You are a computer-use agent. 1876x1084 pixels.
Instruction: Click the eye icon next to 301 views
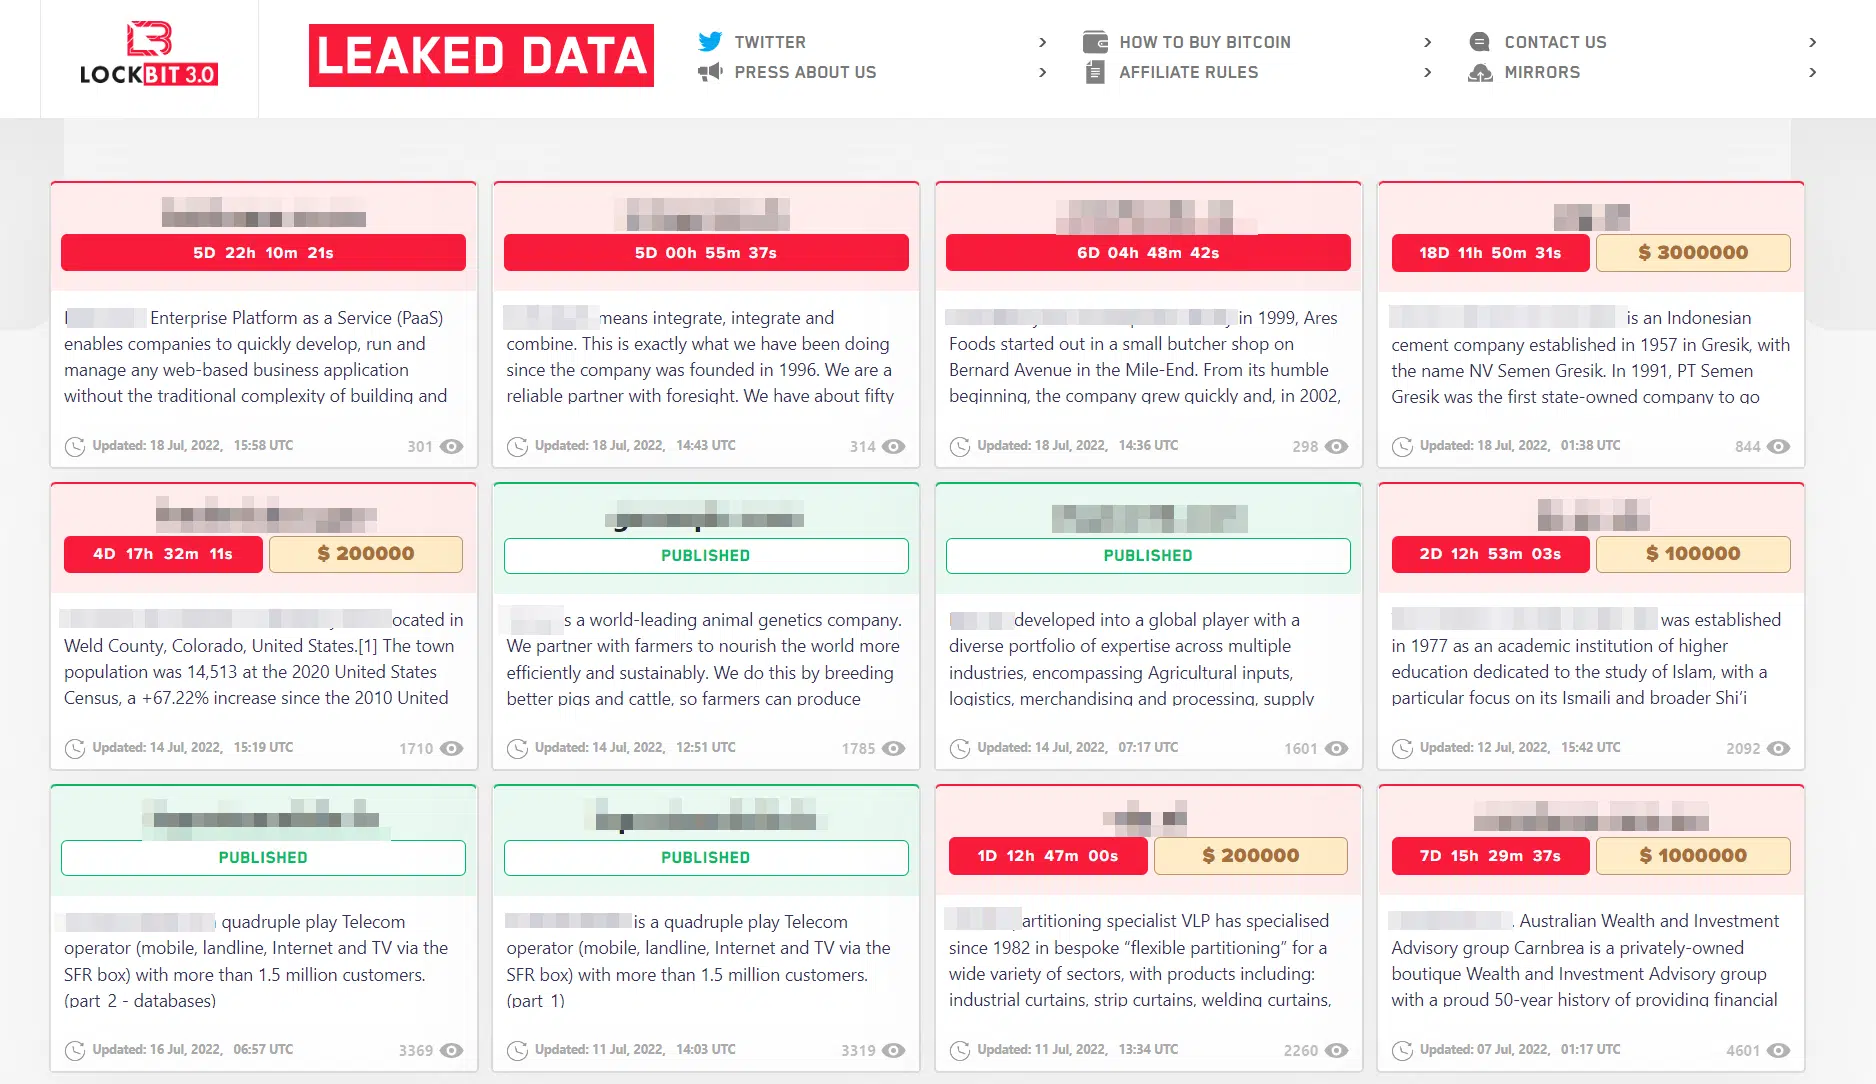point(452,446)
